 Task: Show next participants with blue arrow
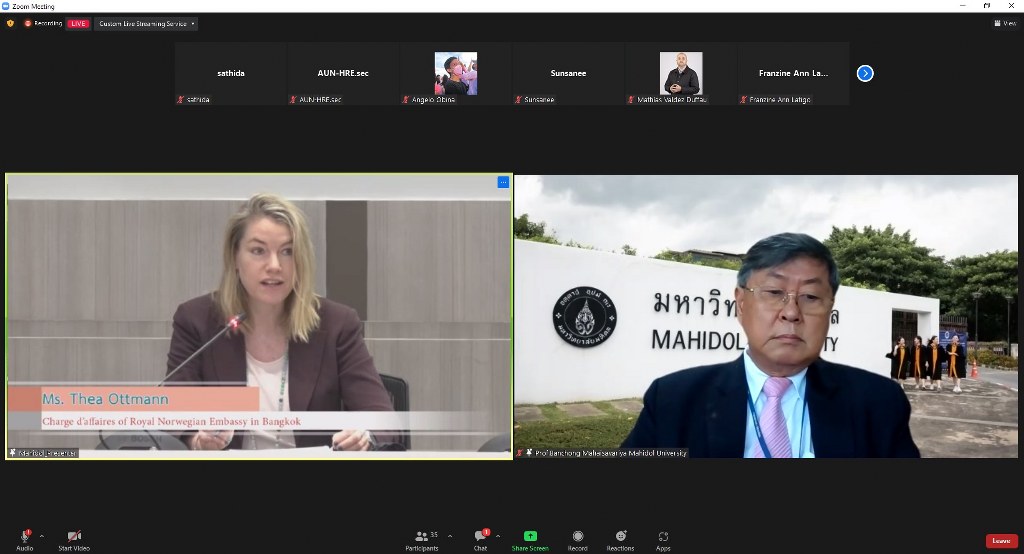coord(865,73)
